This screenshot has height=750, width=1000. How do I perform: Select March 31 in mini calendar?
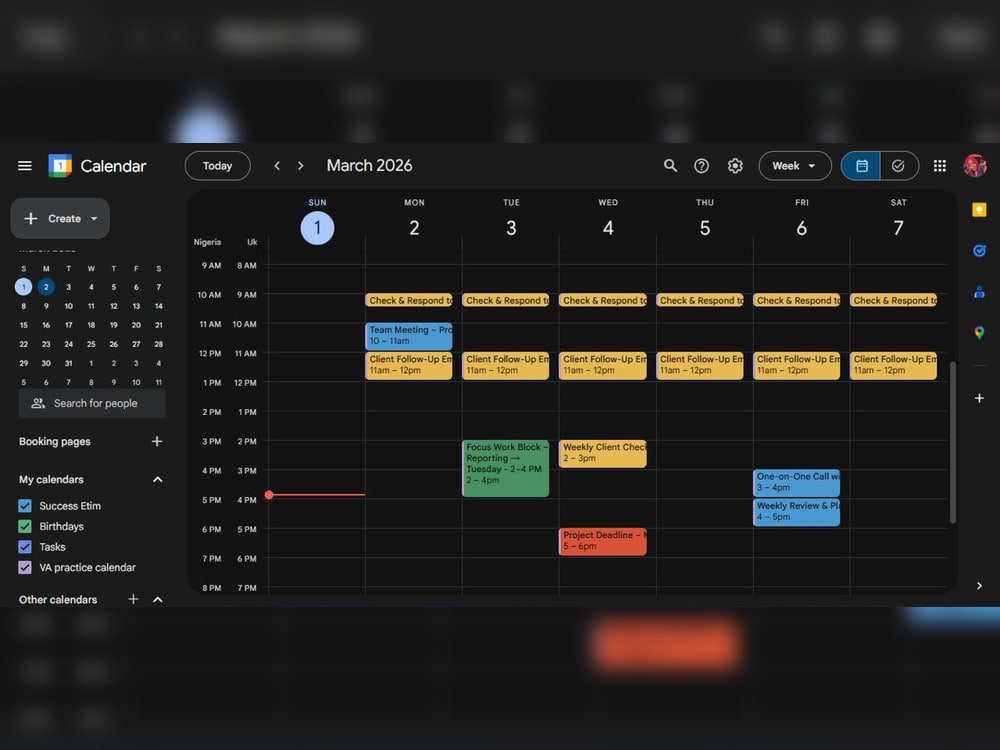(x=68, y=364)
